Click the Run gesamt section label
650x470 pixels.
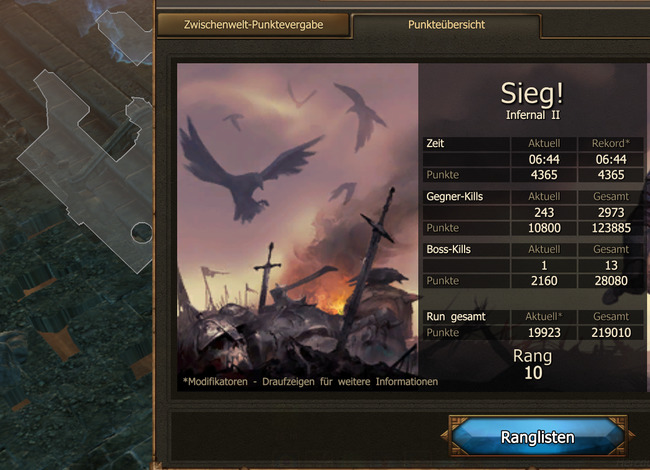pyautogui.click(x=456, y=317)
